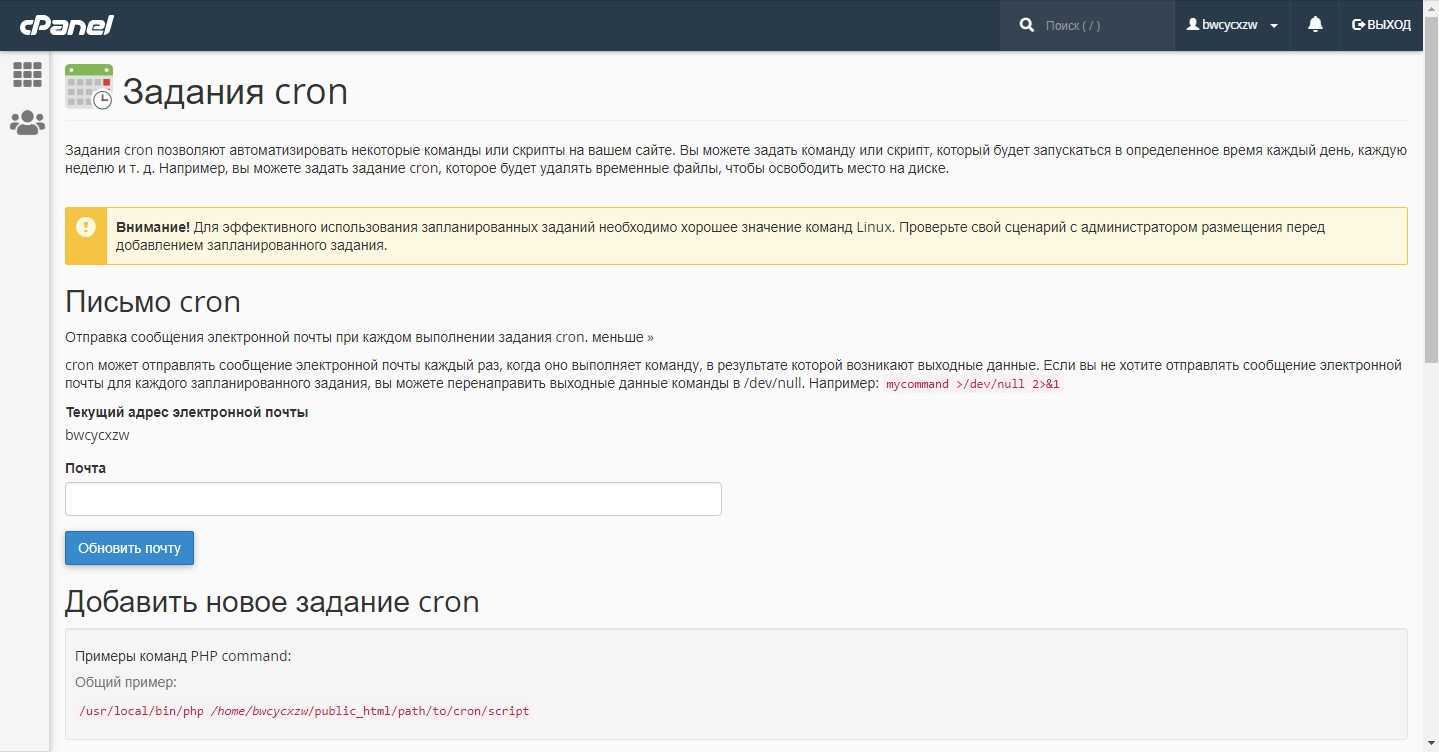This screenshot has width=1439, height=752.
Task: Collapse description with the «меньше» link
Action: (622, 337)
